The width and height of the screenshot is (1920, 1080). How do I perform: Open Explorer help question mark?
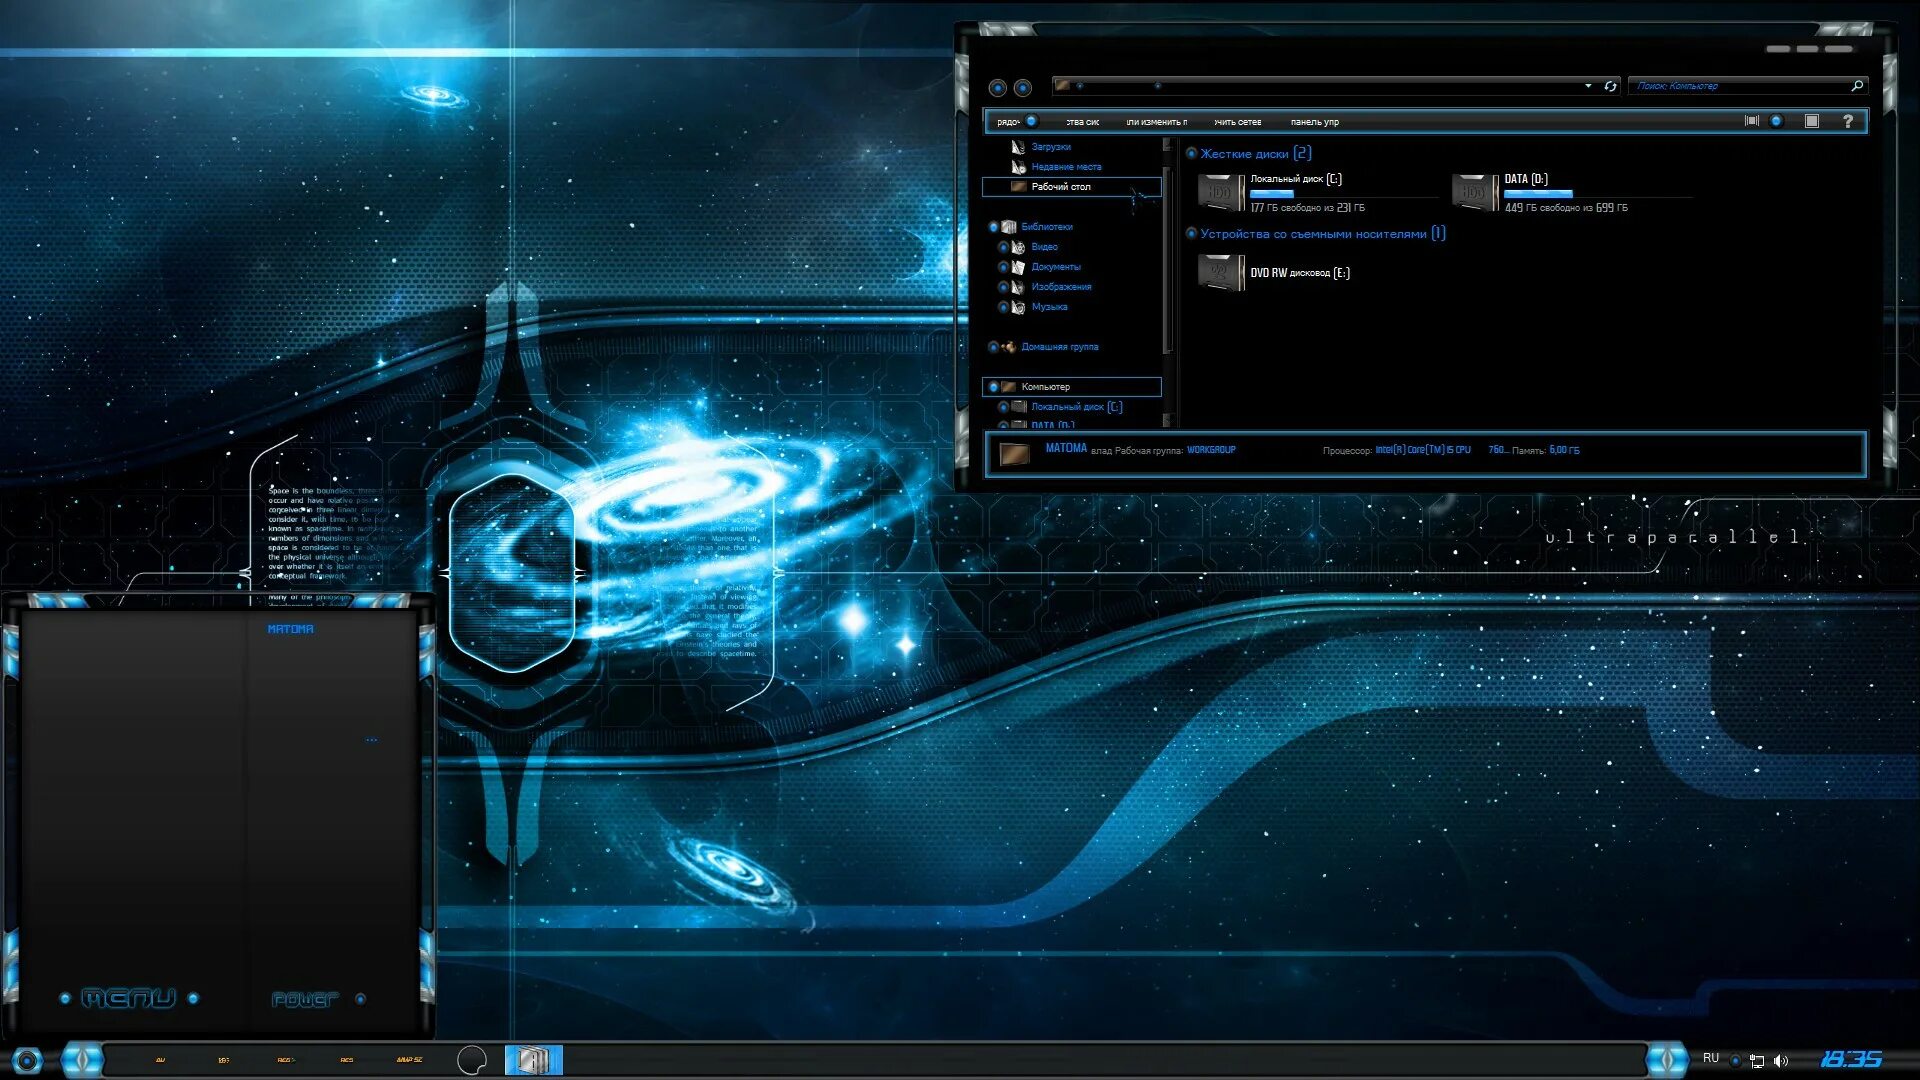coord(1848,121)
